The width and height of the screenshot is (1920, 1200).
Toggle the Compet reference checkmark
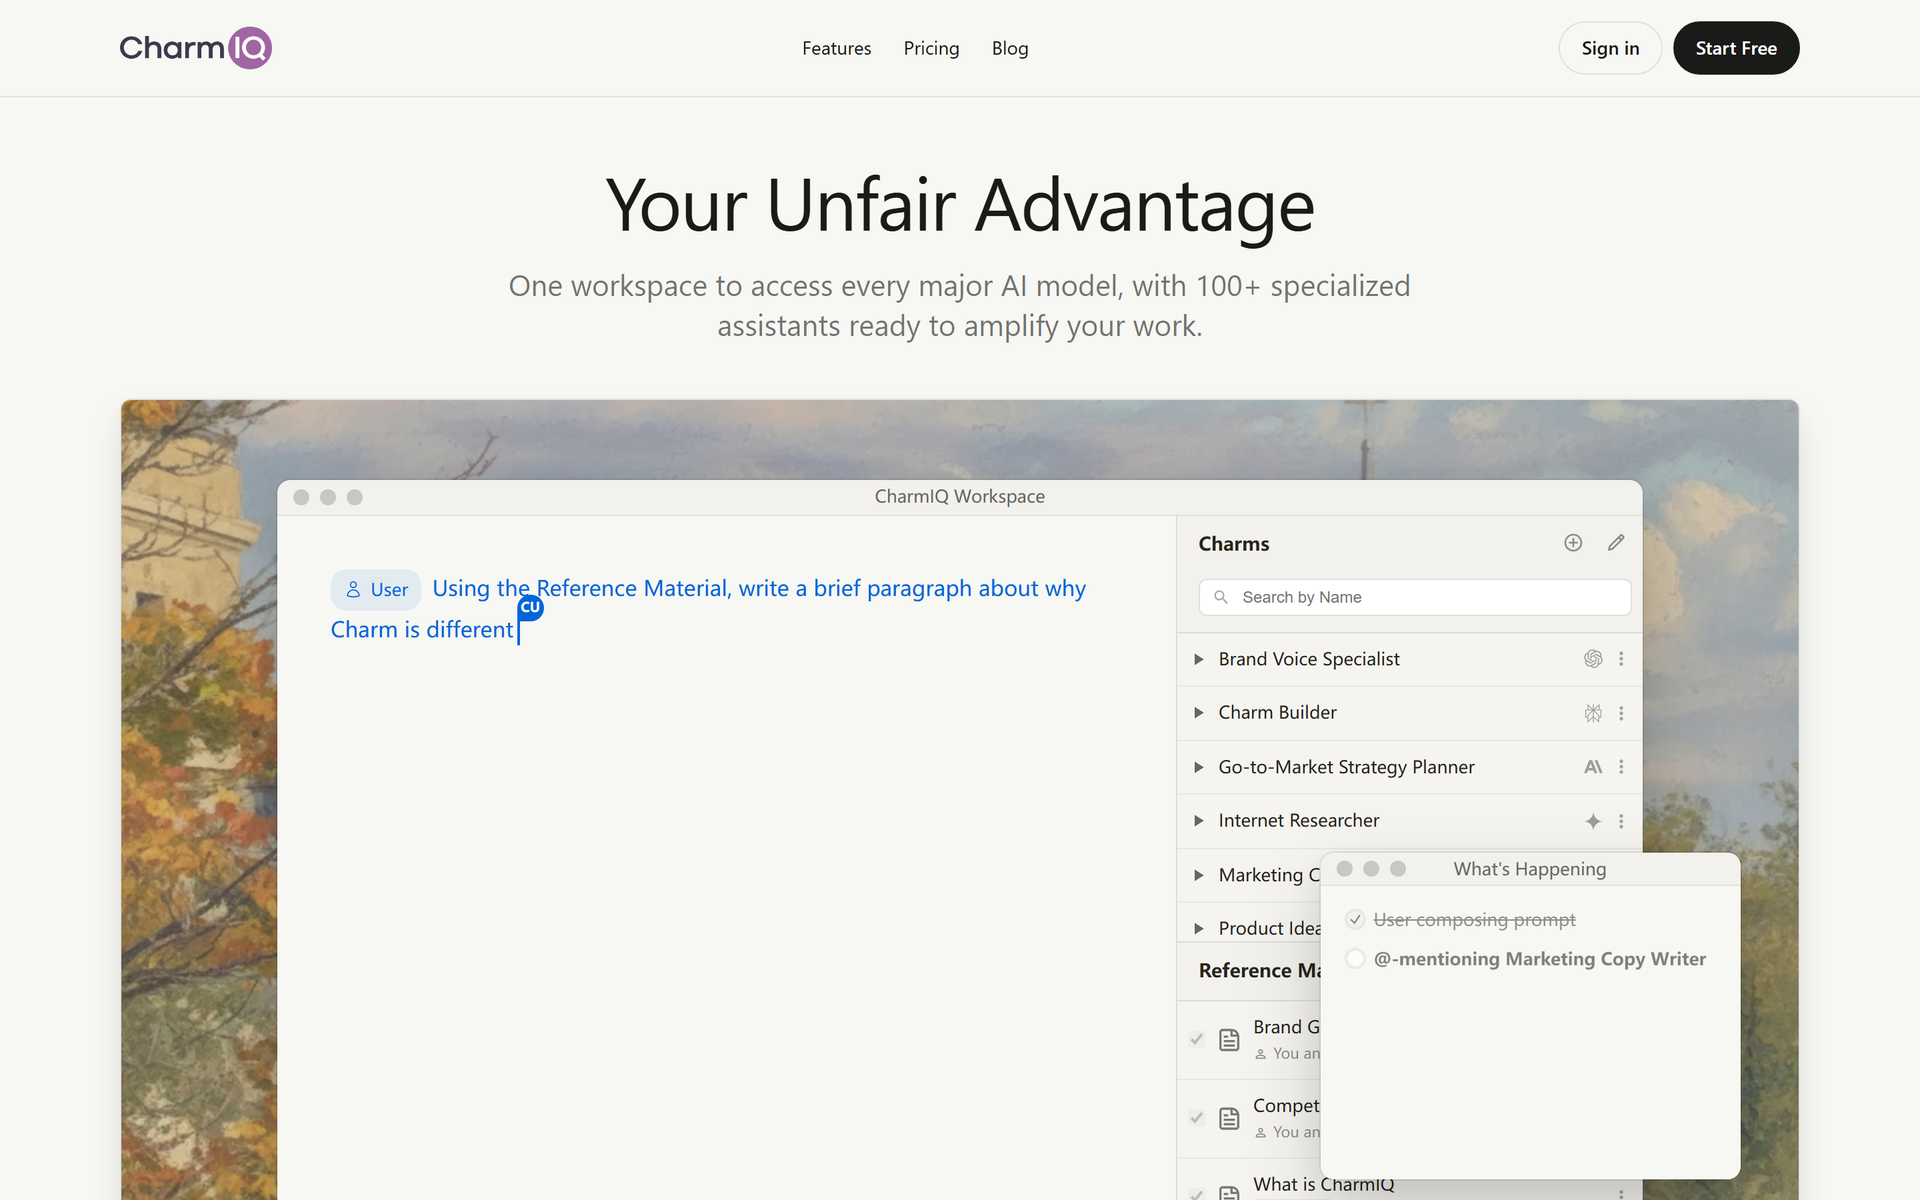point(1196,1118)
